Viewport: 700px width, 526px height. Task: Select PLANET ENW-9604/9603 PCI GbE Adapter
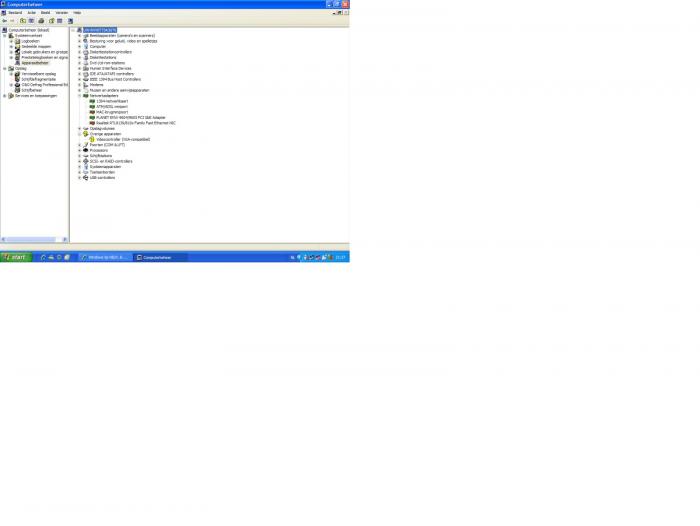[131, 117]
